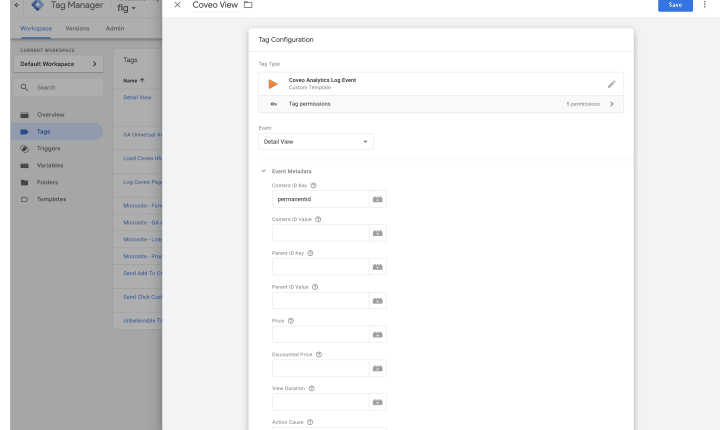Insert variable for Discounted Price
The image size is (720, 430).
377,368
